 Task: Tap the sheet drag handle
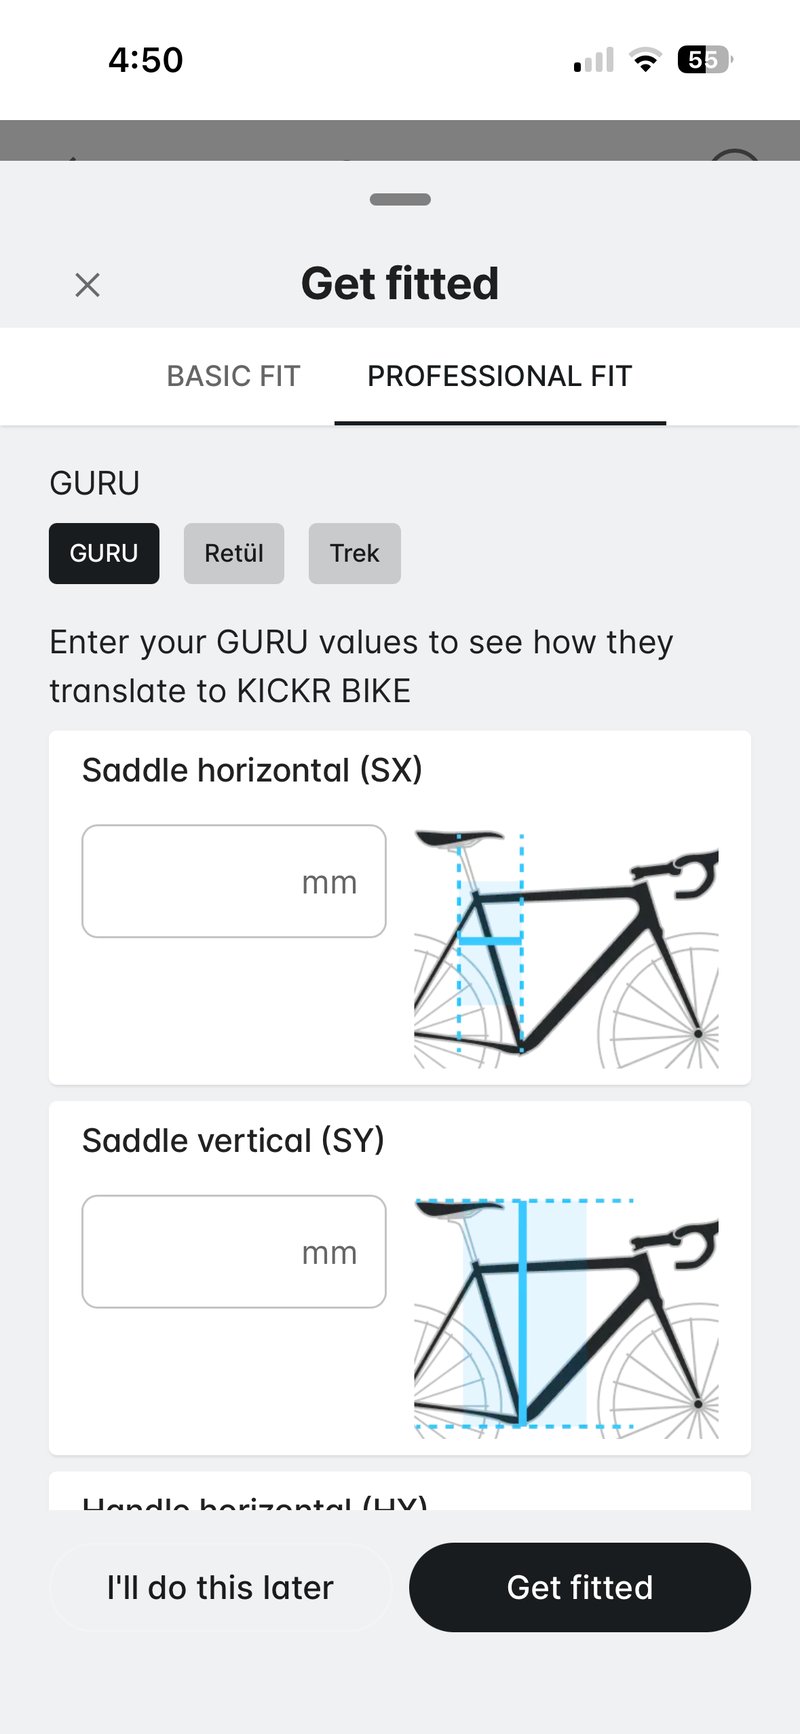[x=400, y=199]
